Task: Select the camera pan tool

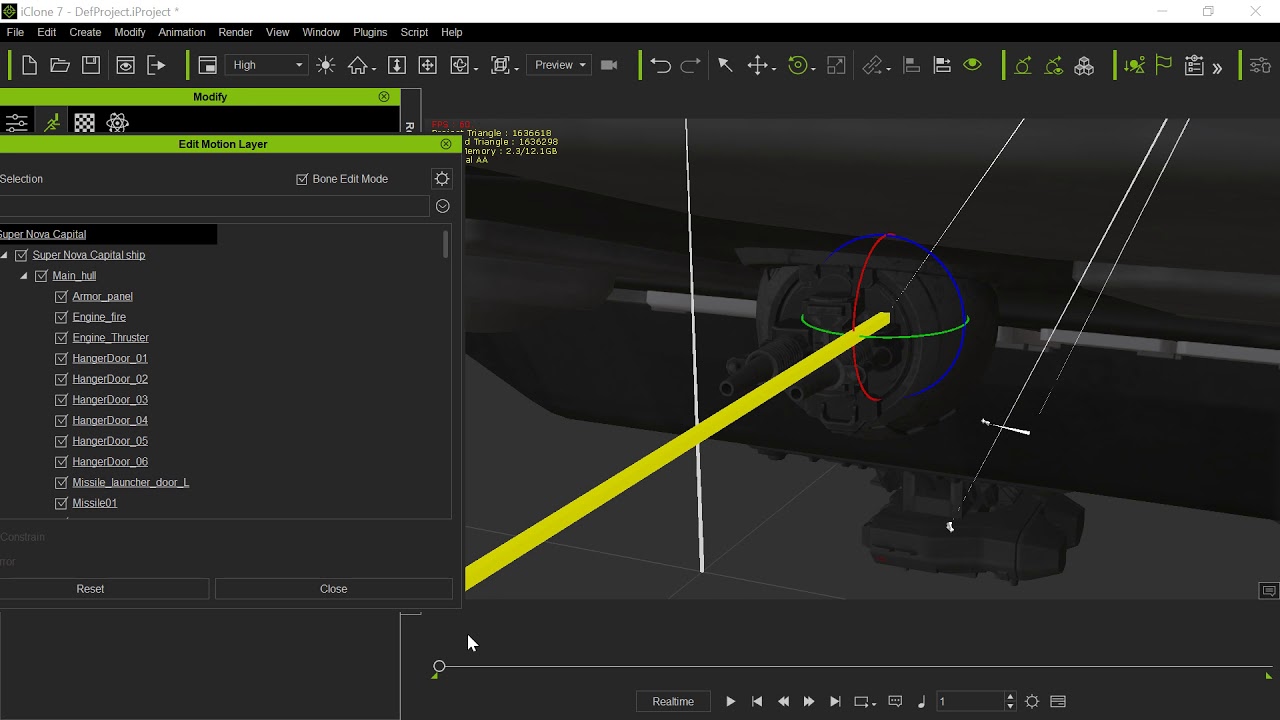Action: (427, 65)
